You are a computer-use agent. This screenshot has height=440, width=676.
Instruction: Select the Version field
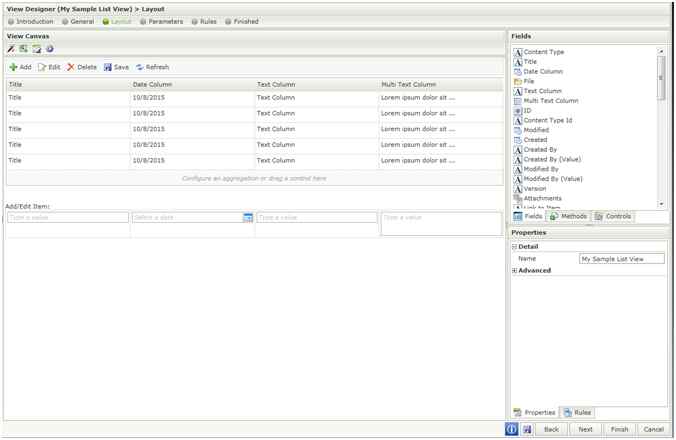530,189
